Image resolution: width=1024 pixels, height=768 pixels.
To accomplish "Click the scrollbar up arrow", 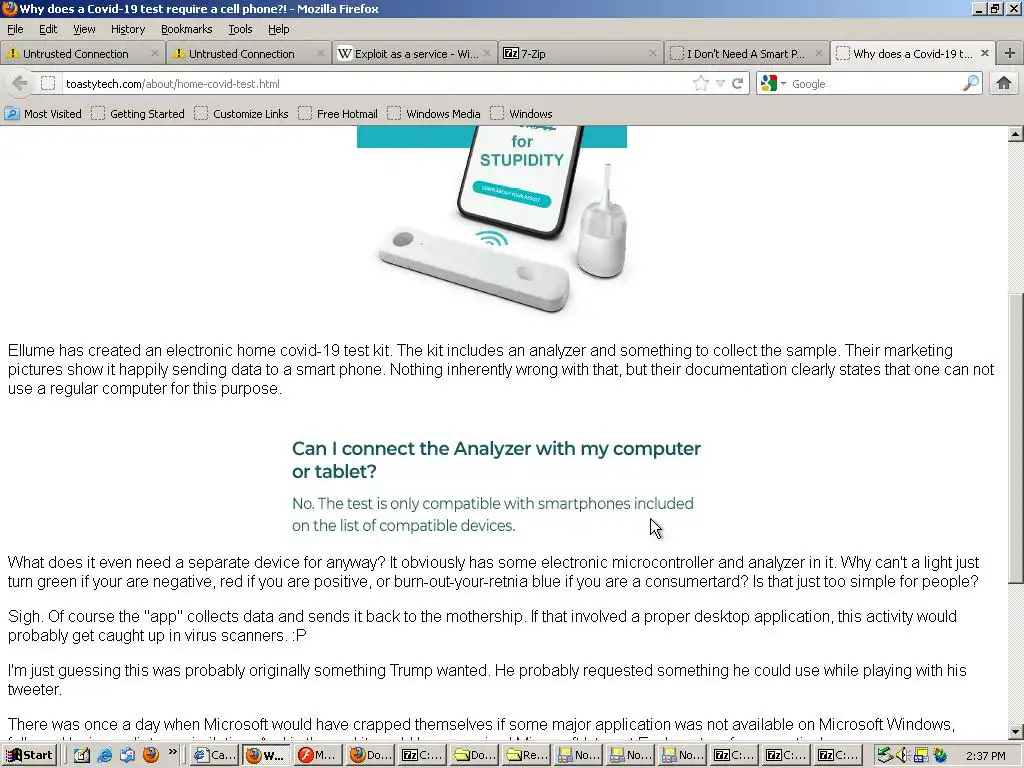I will coord(1016,135).
